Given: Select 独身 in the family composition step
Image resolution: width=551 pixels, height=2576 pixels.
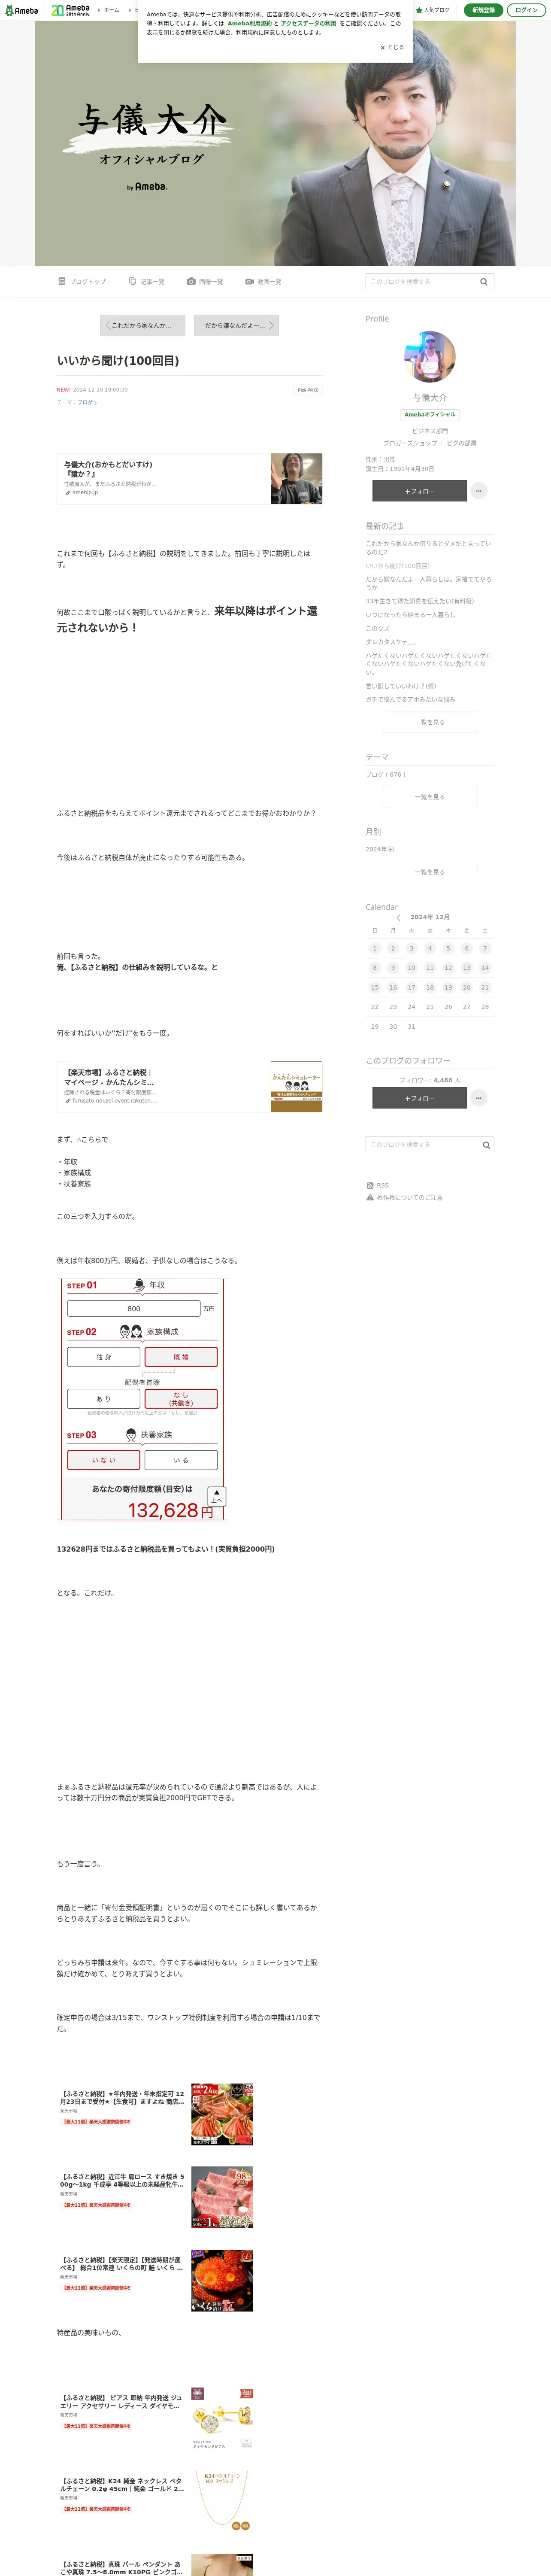Looking at the screenshot, I should (104, 1357).
